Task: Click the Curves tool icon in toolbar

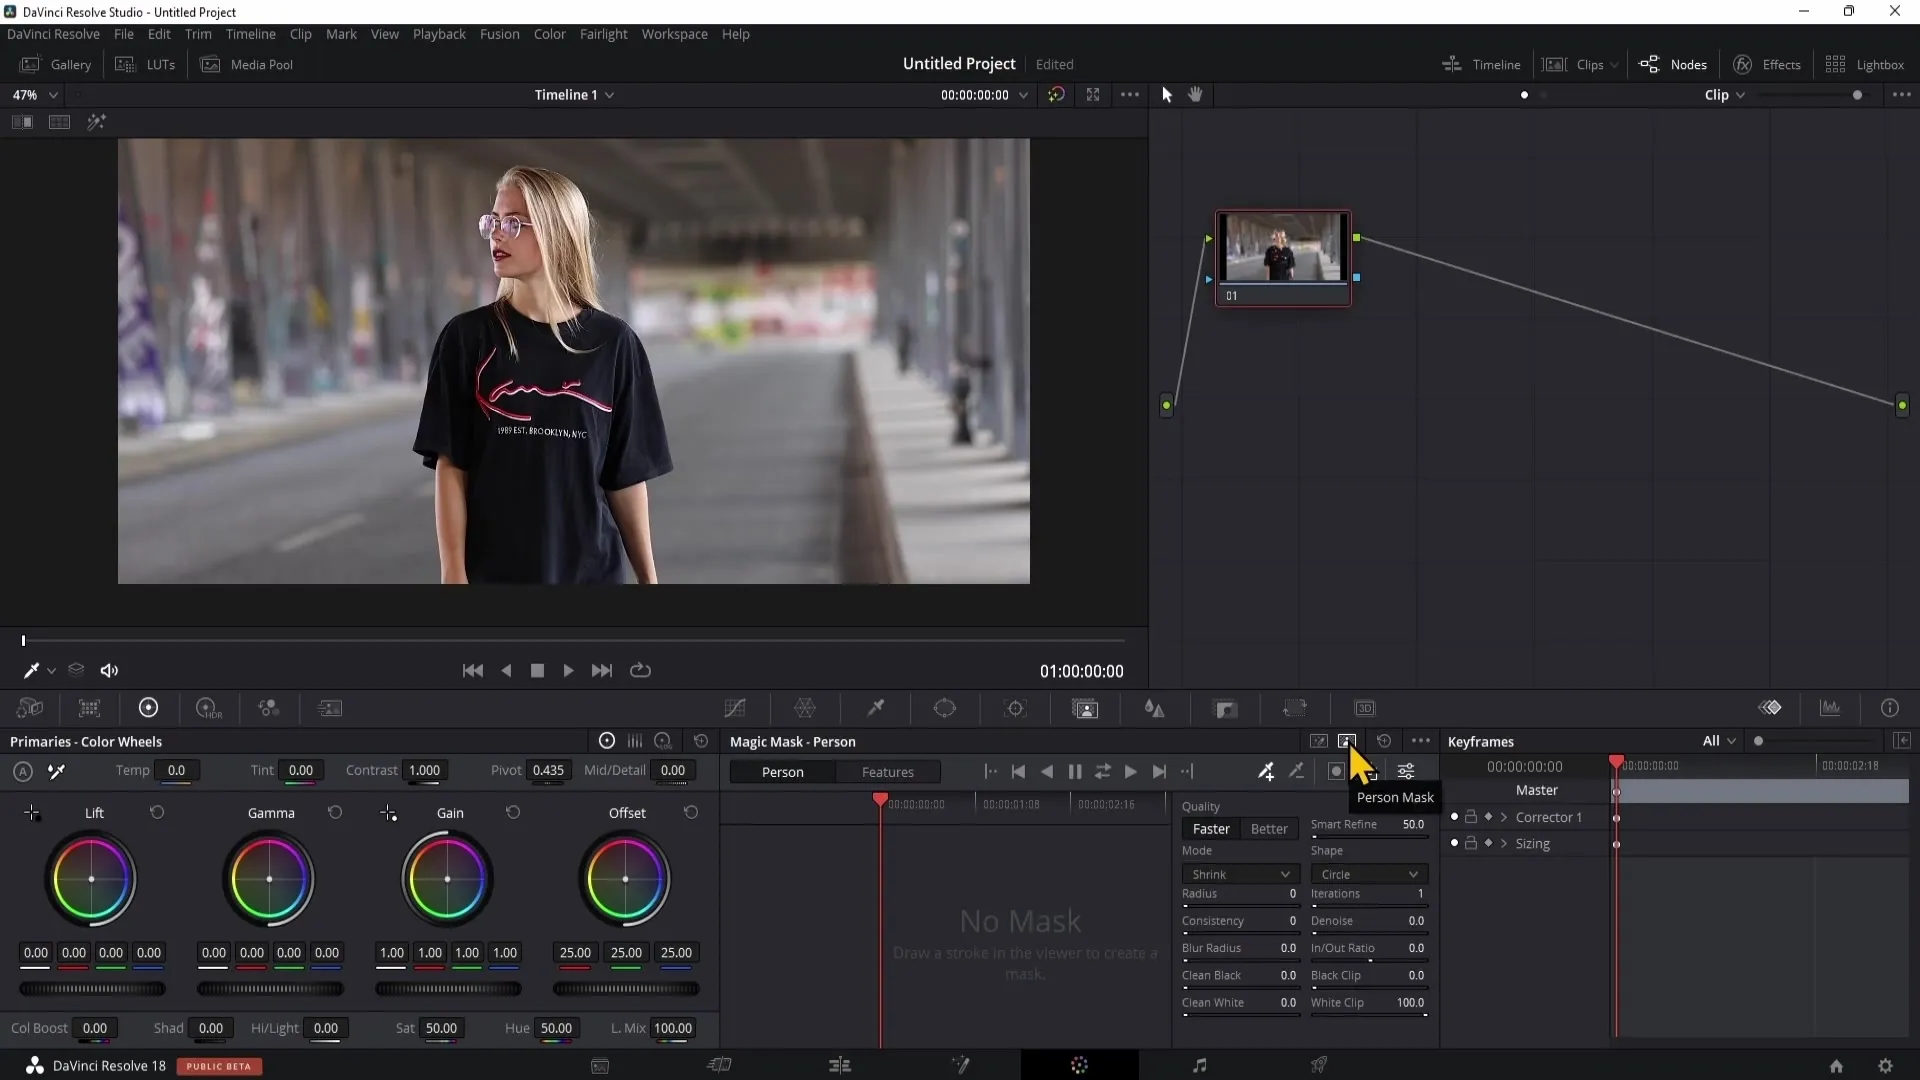Action: [735, 708]
